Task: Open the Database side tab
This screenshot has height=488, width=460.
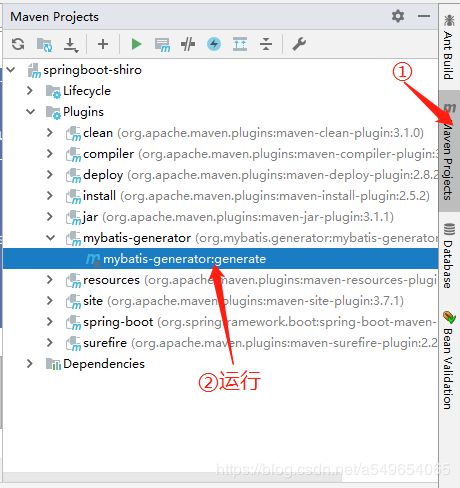Action: [x=449, y=257]
